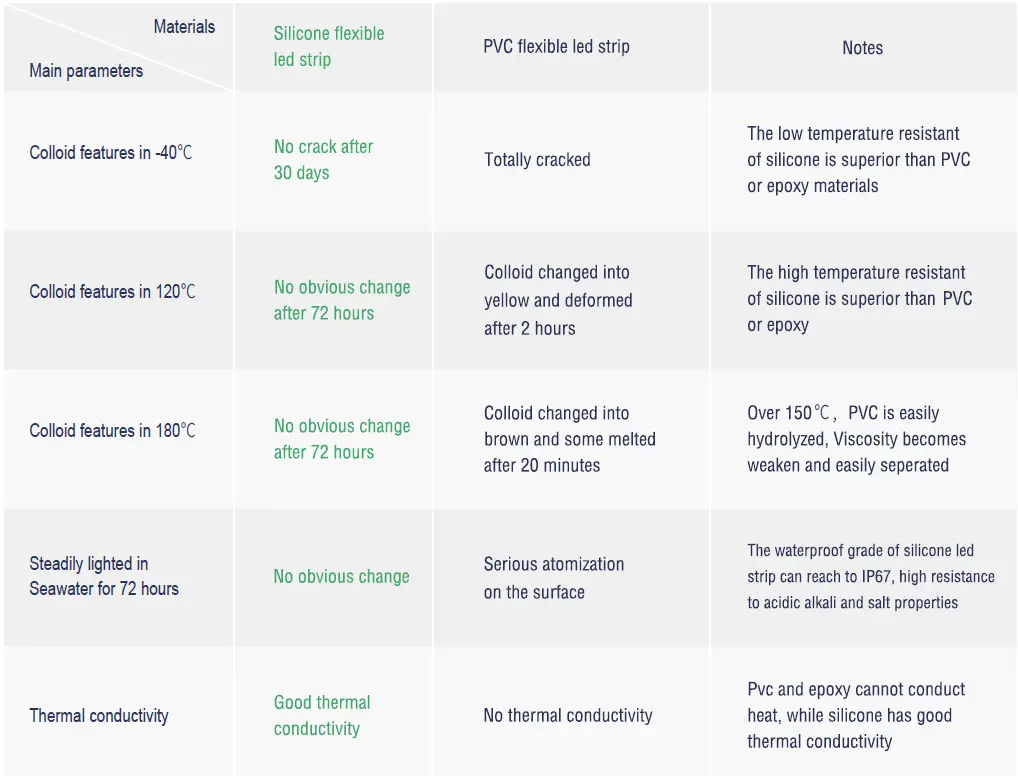Click the "Colloid features in 120°C" row label
Viewport: 1018px width, 776px height.
(x=112, y=292)
